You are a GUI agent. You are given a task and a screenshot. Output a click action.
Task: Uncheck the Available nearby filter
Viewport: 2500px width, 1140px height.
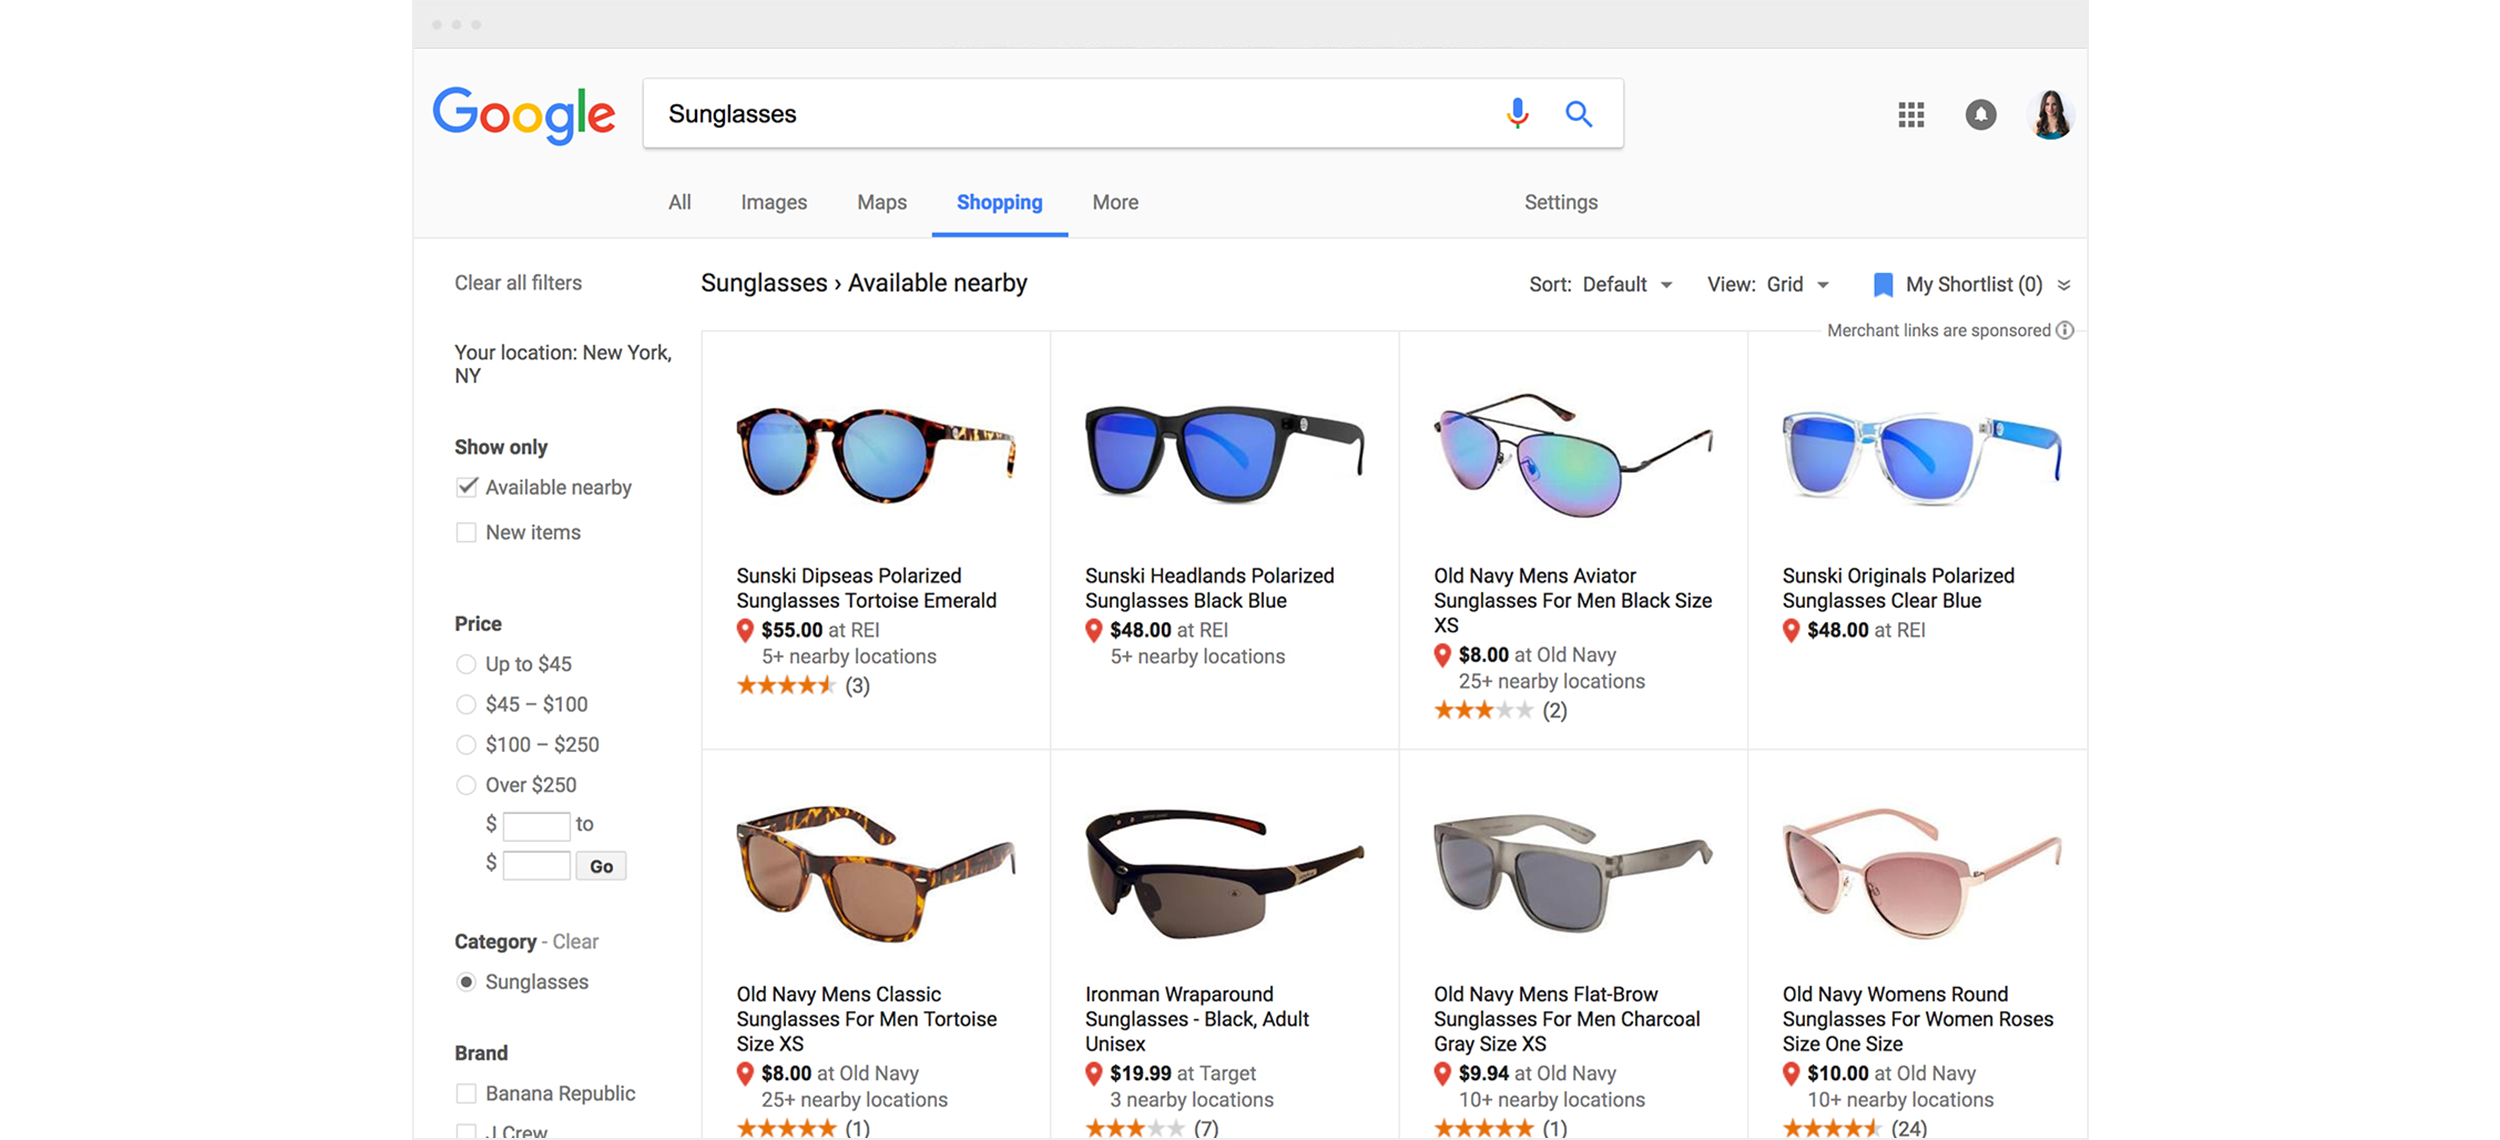coord(466,487)
